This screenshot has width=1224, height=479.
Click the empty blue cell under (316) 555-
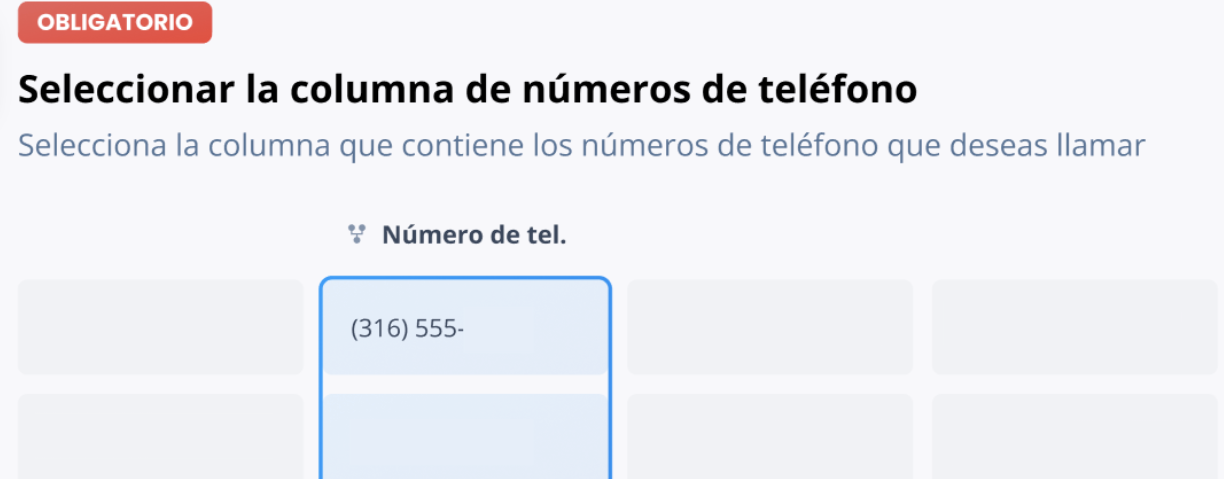tap(465, 436)
